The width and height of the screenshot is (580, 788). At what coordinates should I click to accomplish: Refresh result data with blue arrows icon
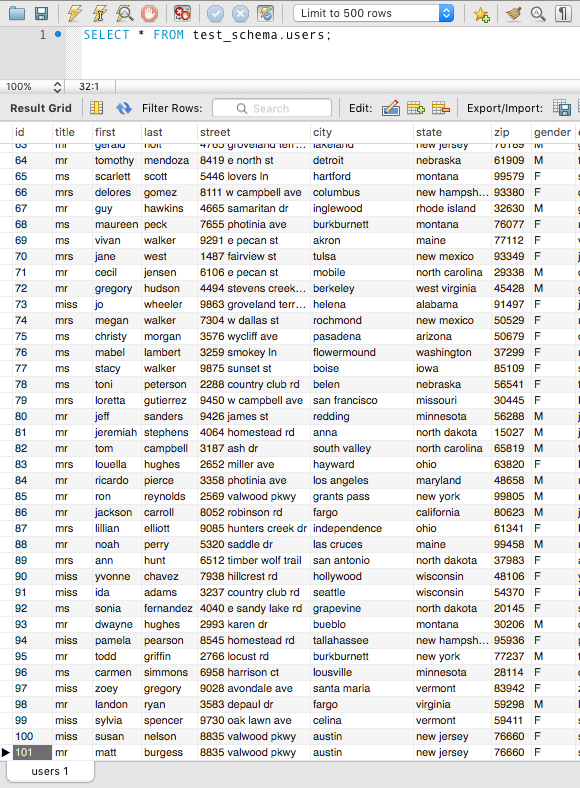pos(124,108)
